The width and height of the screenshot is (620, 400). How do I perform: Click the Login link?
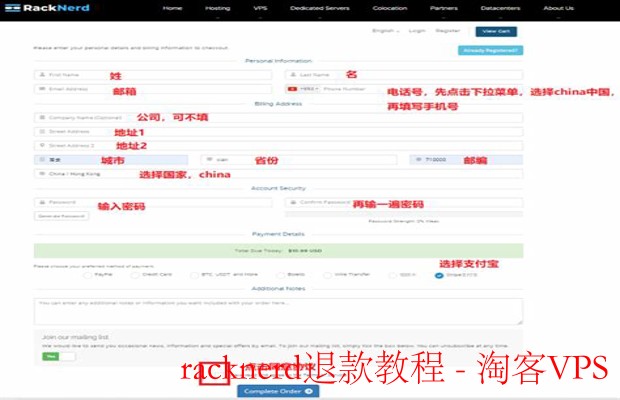(417, 31)
